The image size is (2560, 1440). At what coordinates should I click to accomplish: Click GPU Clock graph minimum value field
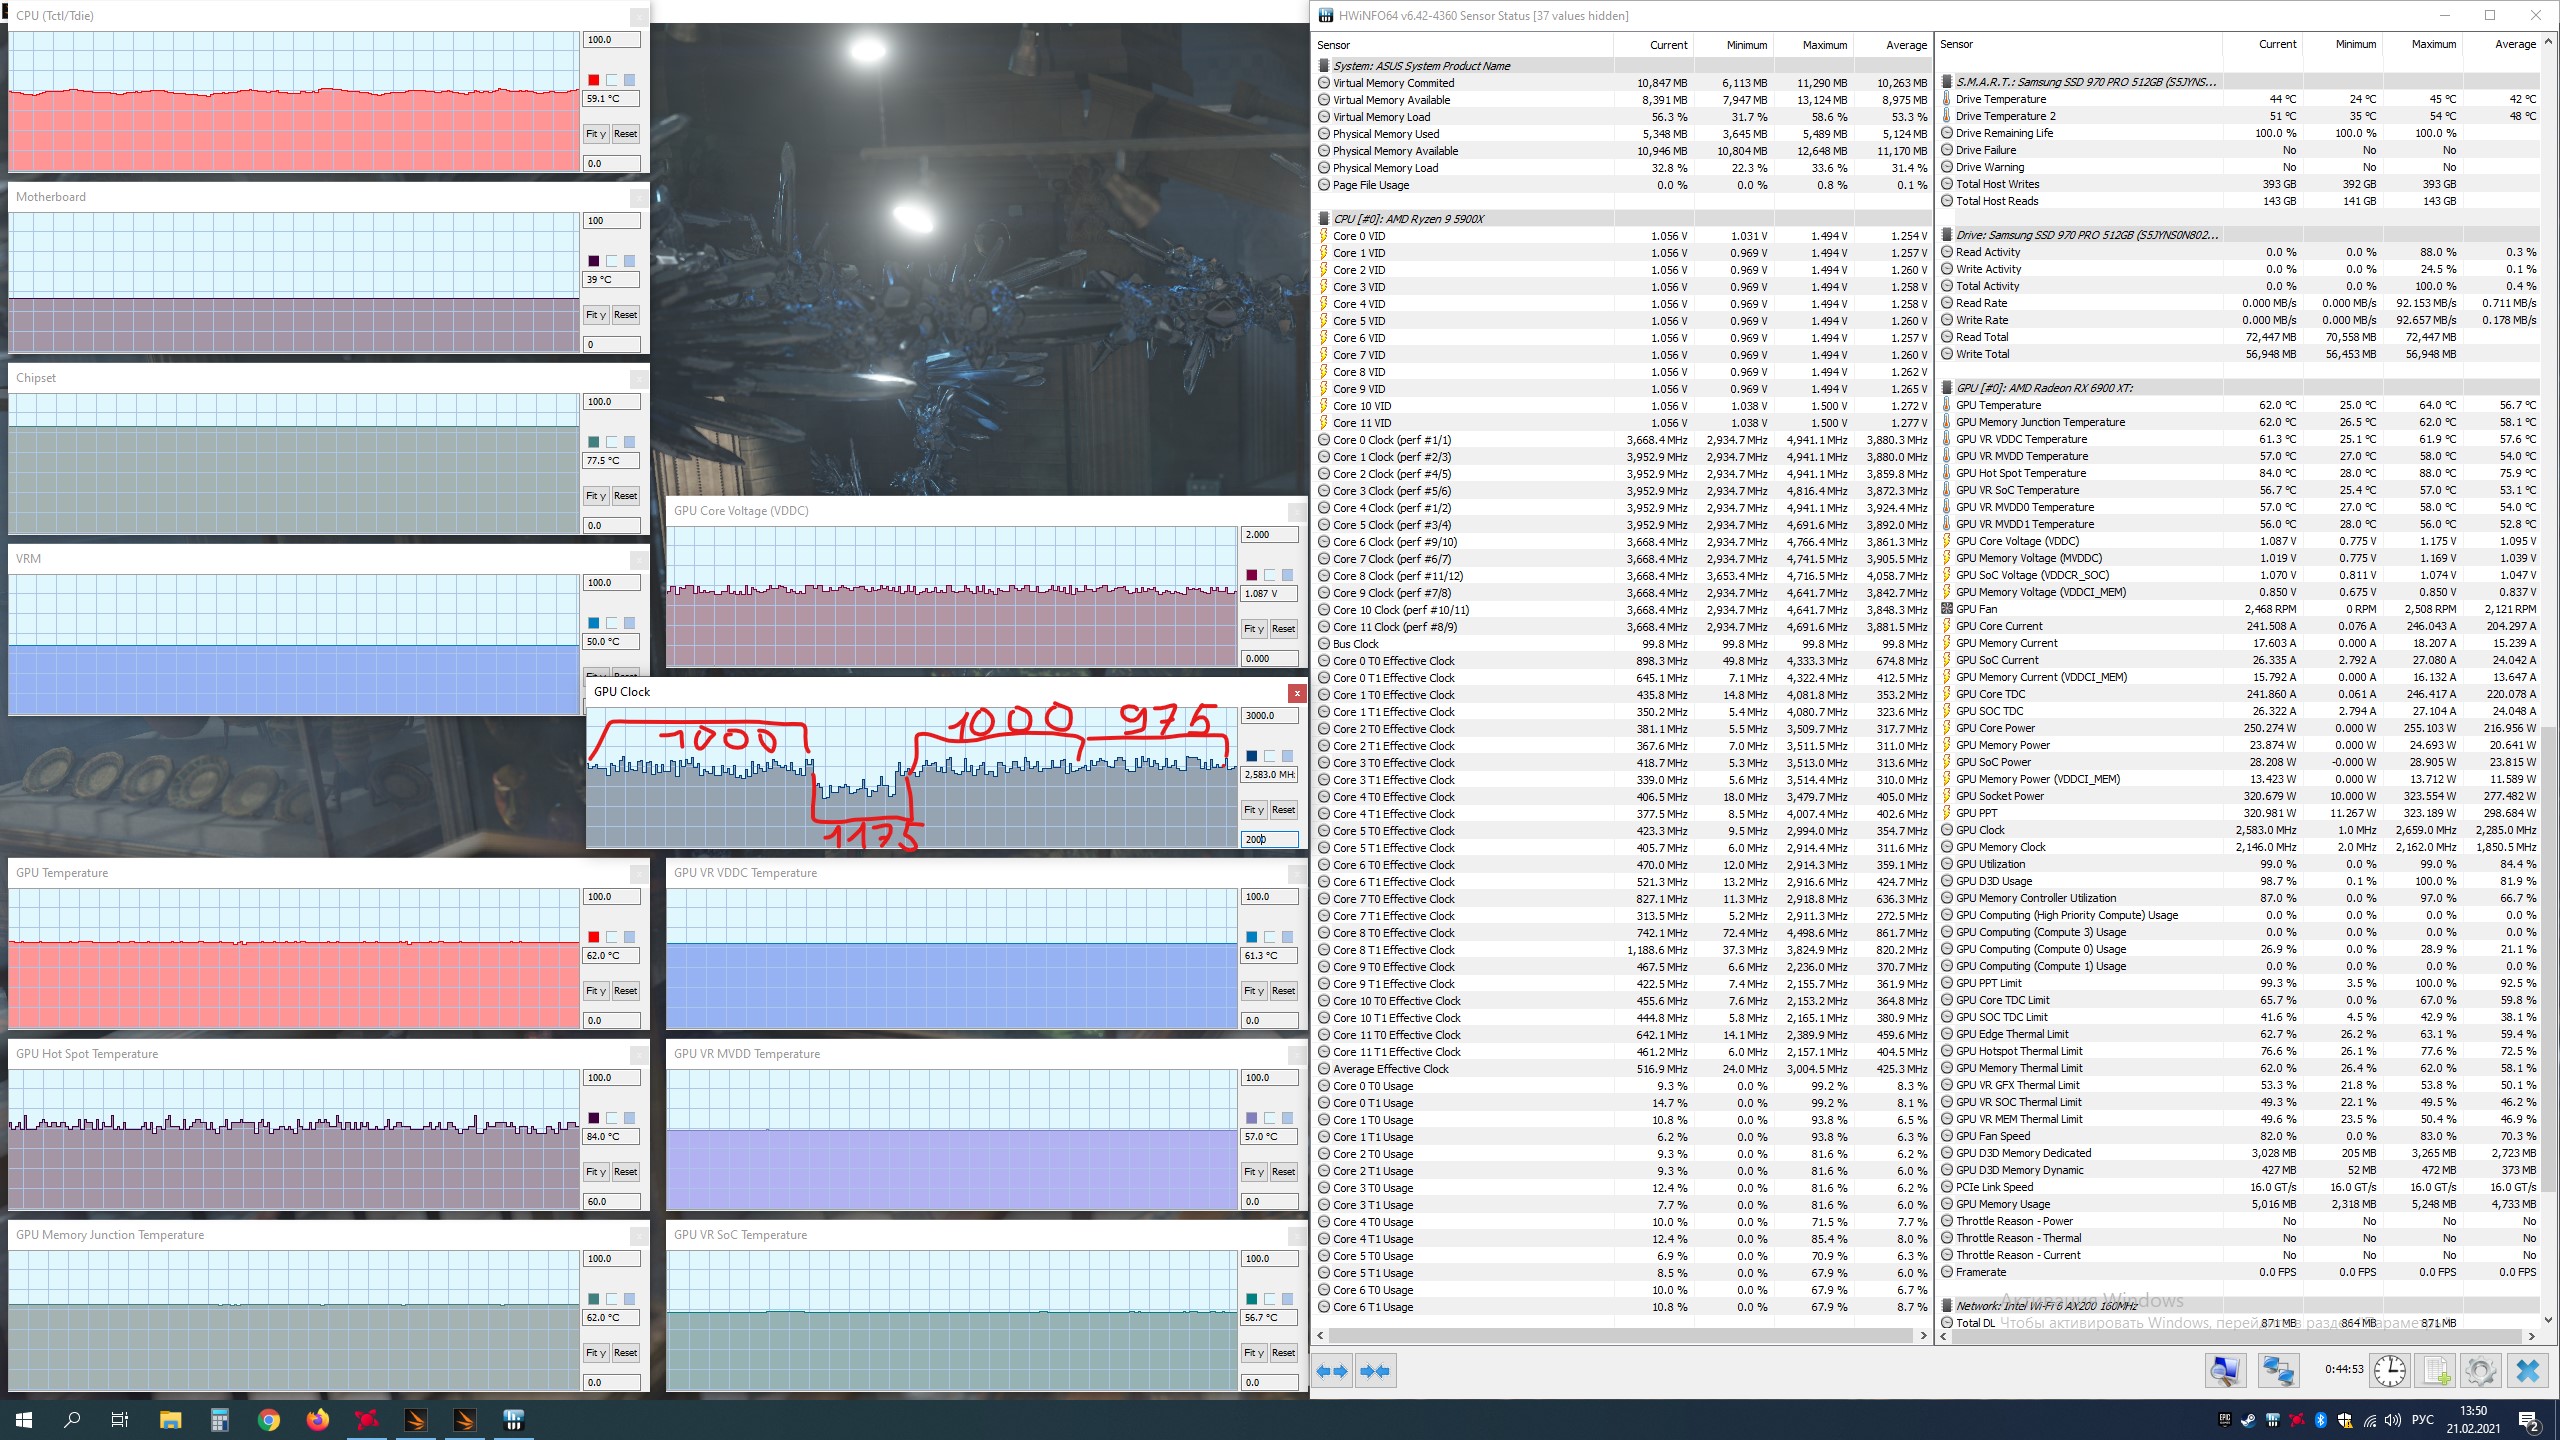pyautogui.click(x=1268, y=839)
